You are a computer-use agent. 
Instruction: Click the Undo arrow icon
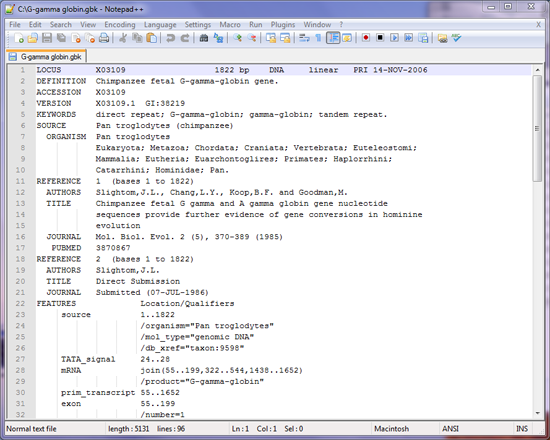[x=170, y=38]
